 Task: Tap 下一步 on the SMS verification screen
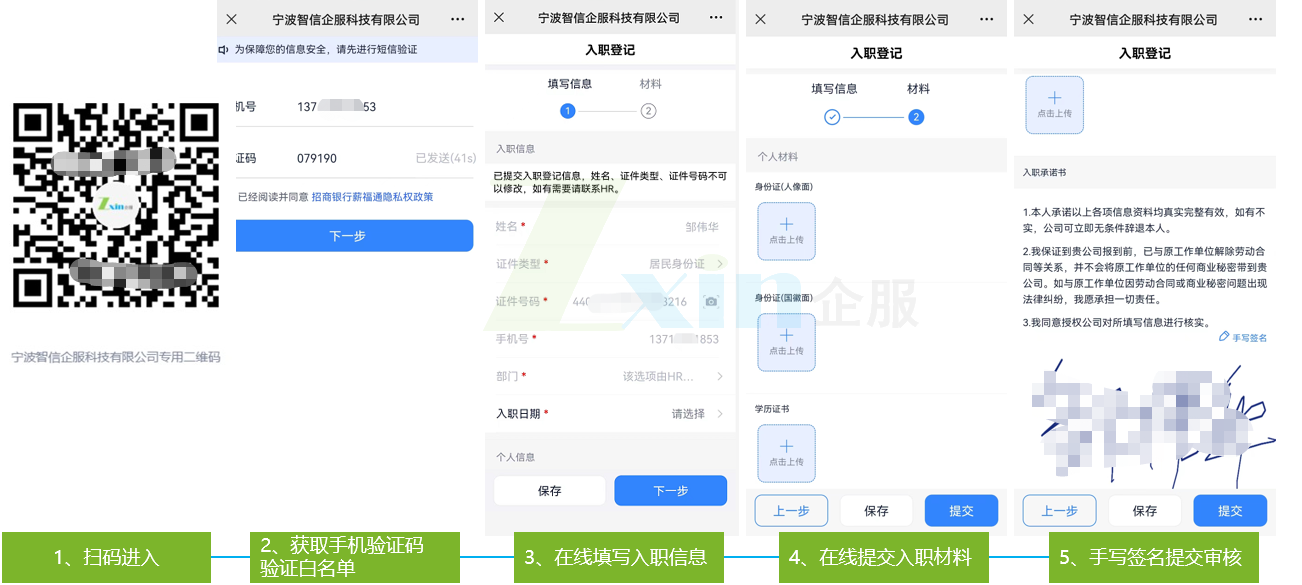pyautogui.click(x=354, y=236)
